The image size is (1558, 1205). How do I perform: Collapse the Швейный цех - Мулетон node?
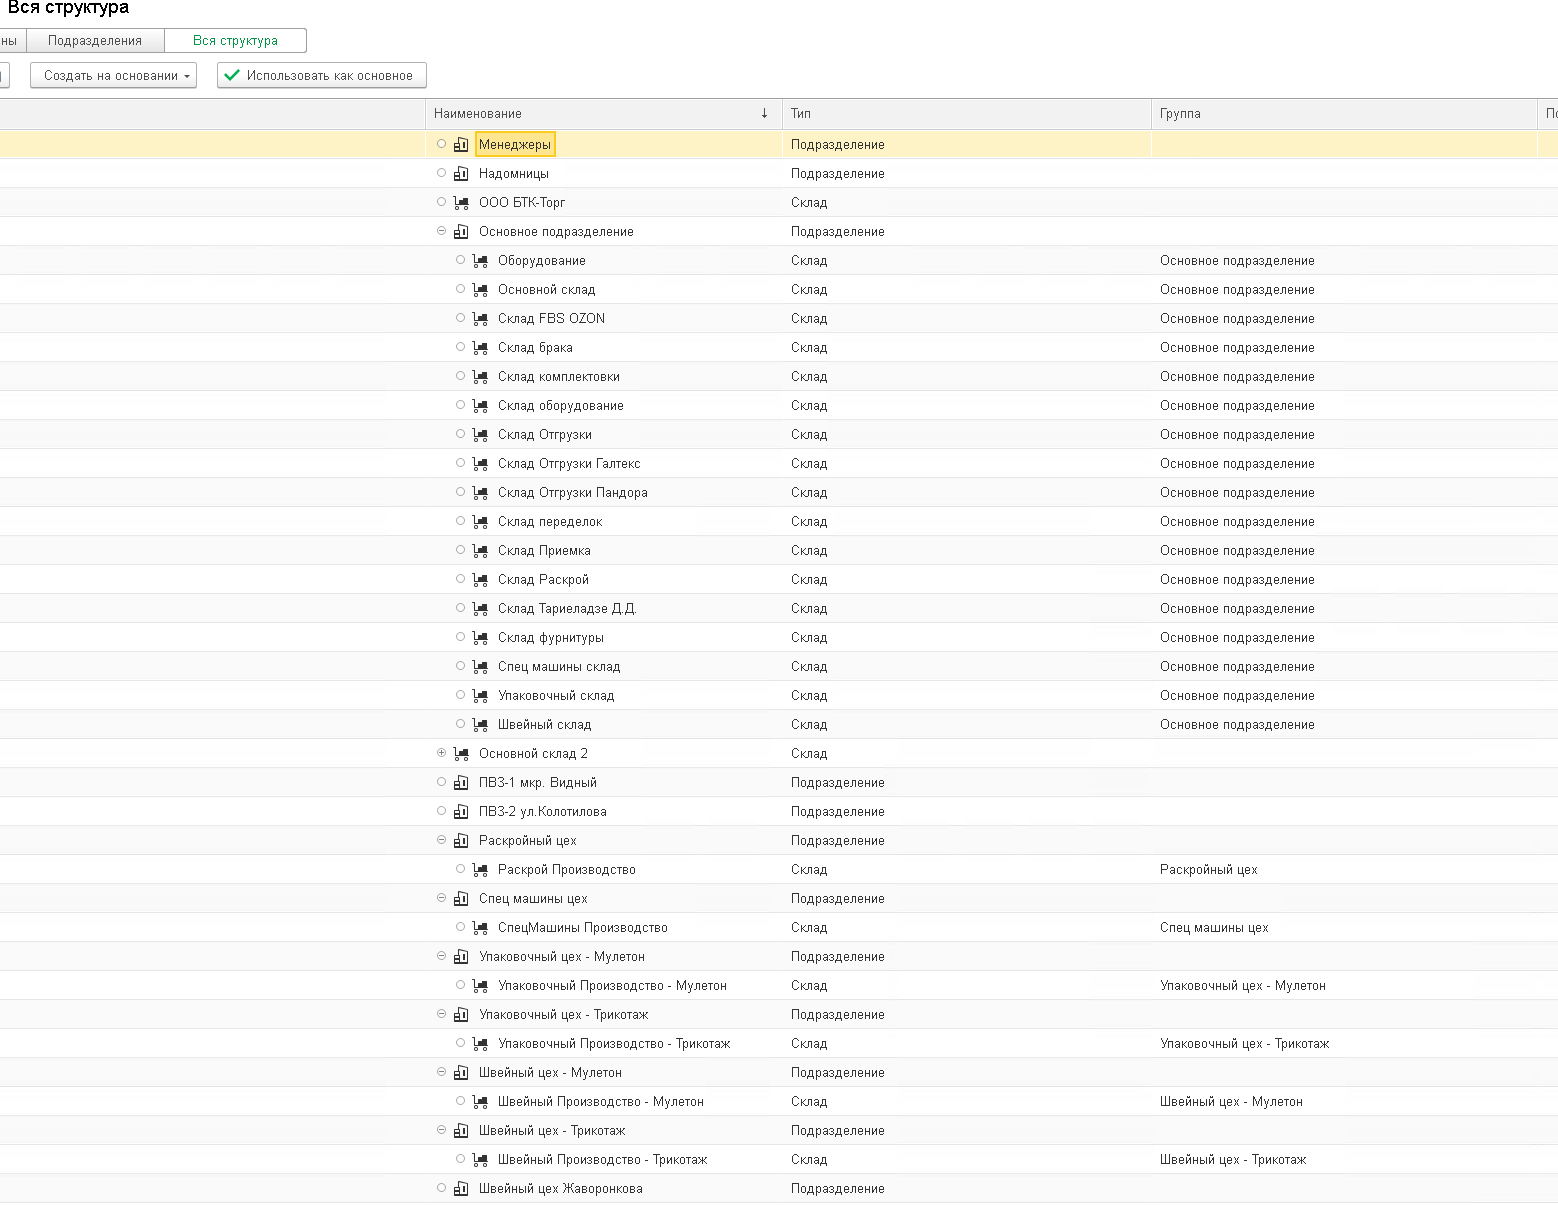tap(441, 1072)
